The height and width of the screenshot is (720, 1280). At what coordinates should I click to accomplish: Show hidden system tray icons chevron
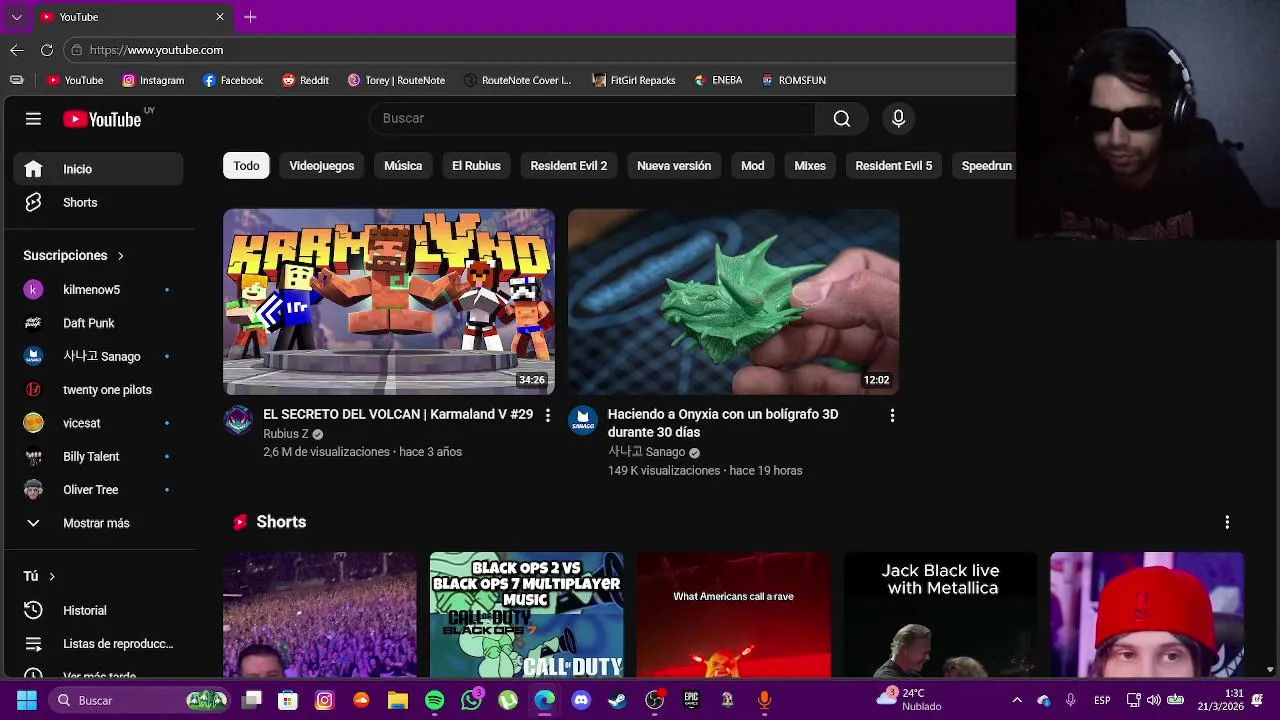[1017, 700]
